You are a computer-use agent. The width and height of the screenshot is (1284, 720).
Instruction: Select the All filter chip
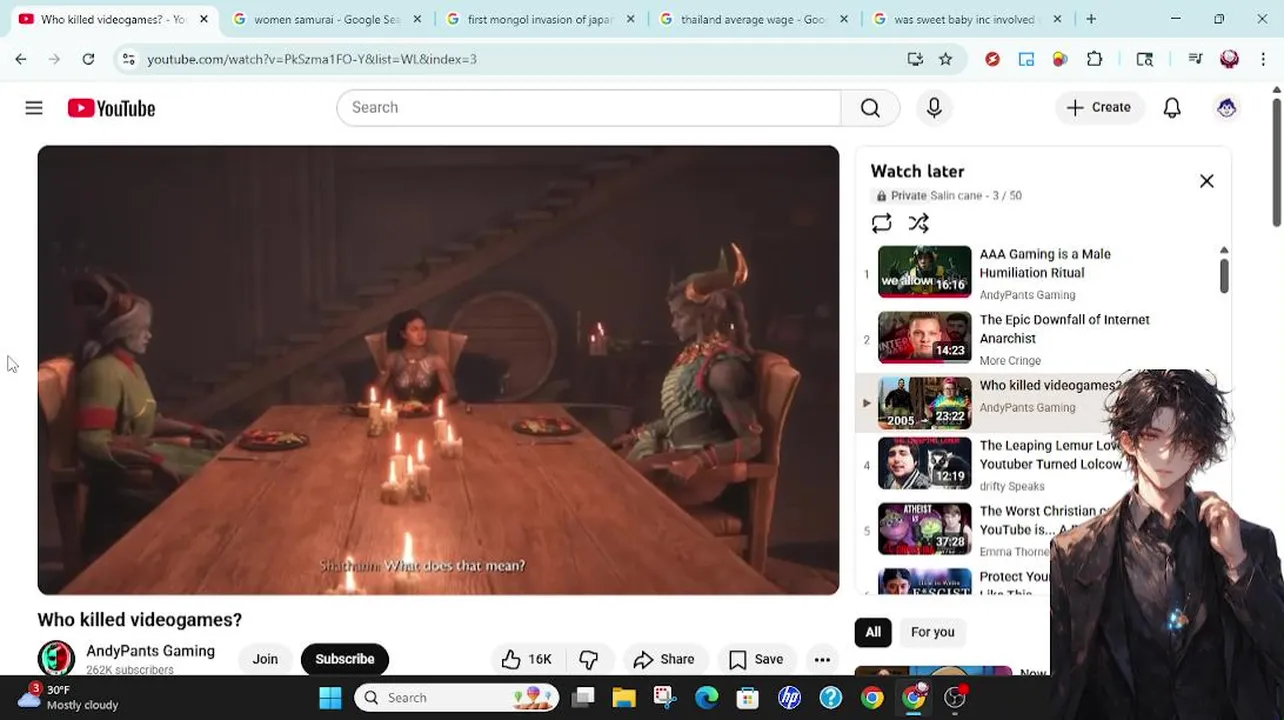point(873,632)
